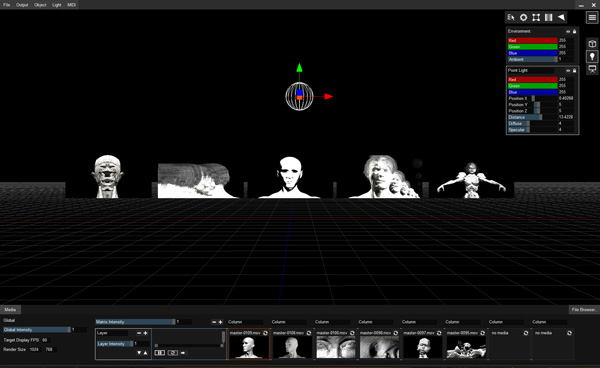
Task: Switch to the object cube panel
Action: tap(592, 44)
